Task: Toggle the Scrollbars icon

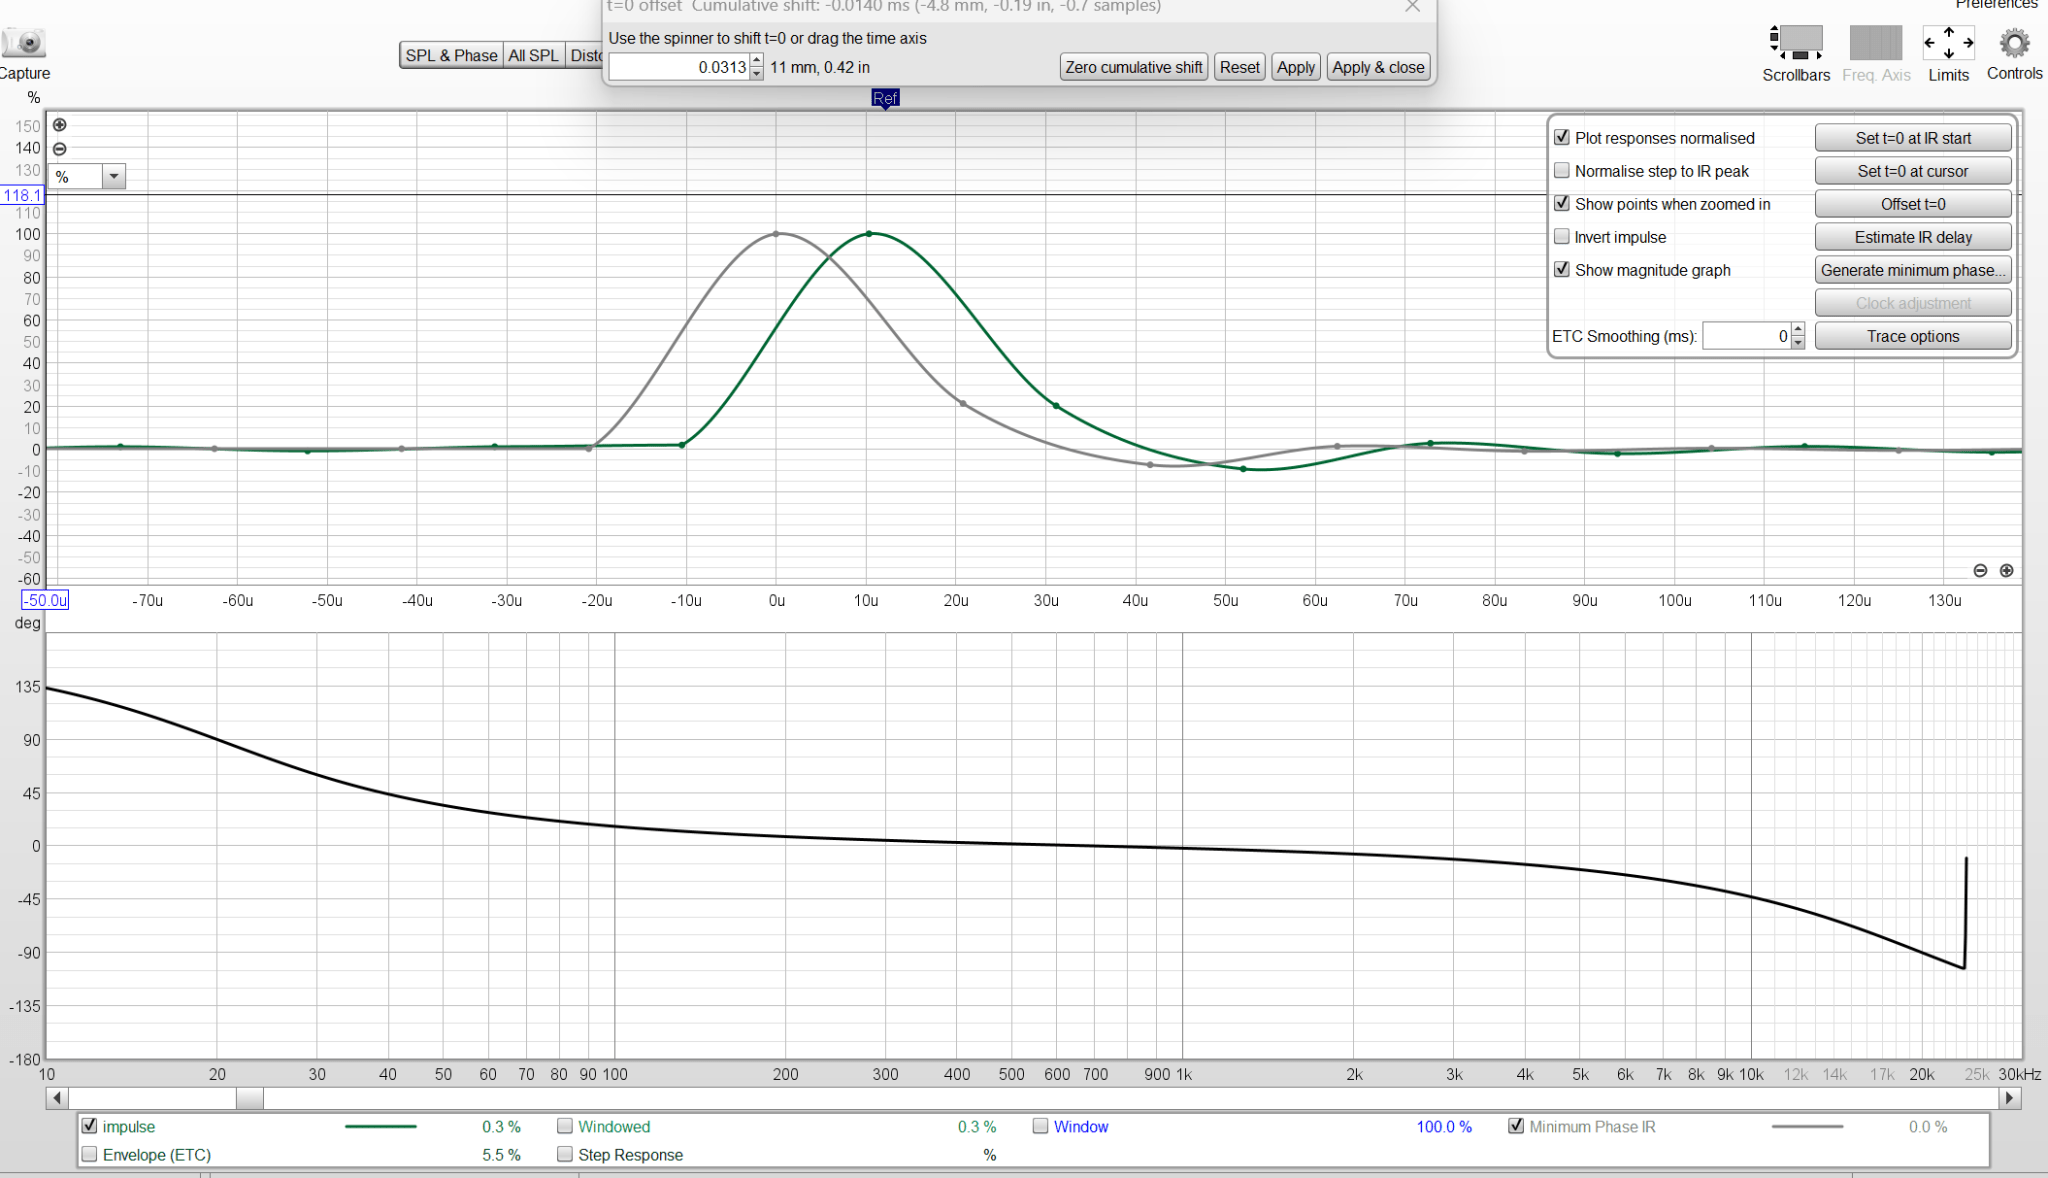Action: pyautogui.click(x=1796, y=43)
